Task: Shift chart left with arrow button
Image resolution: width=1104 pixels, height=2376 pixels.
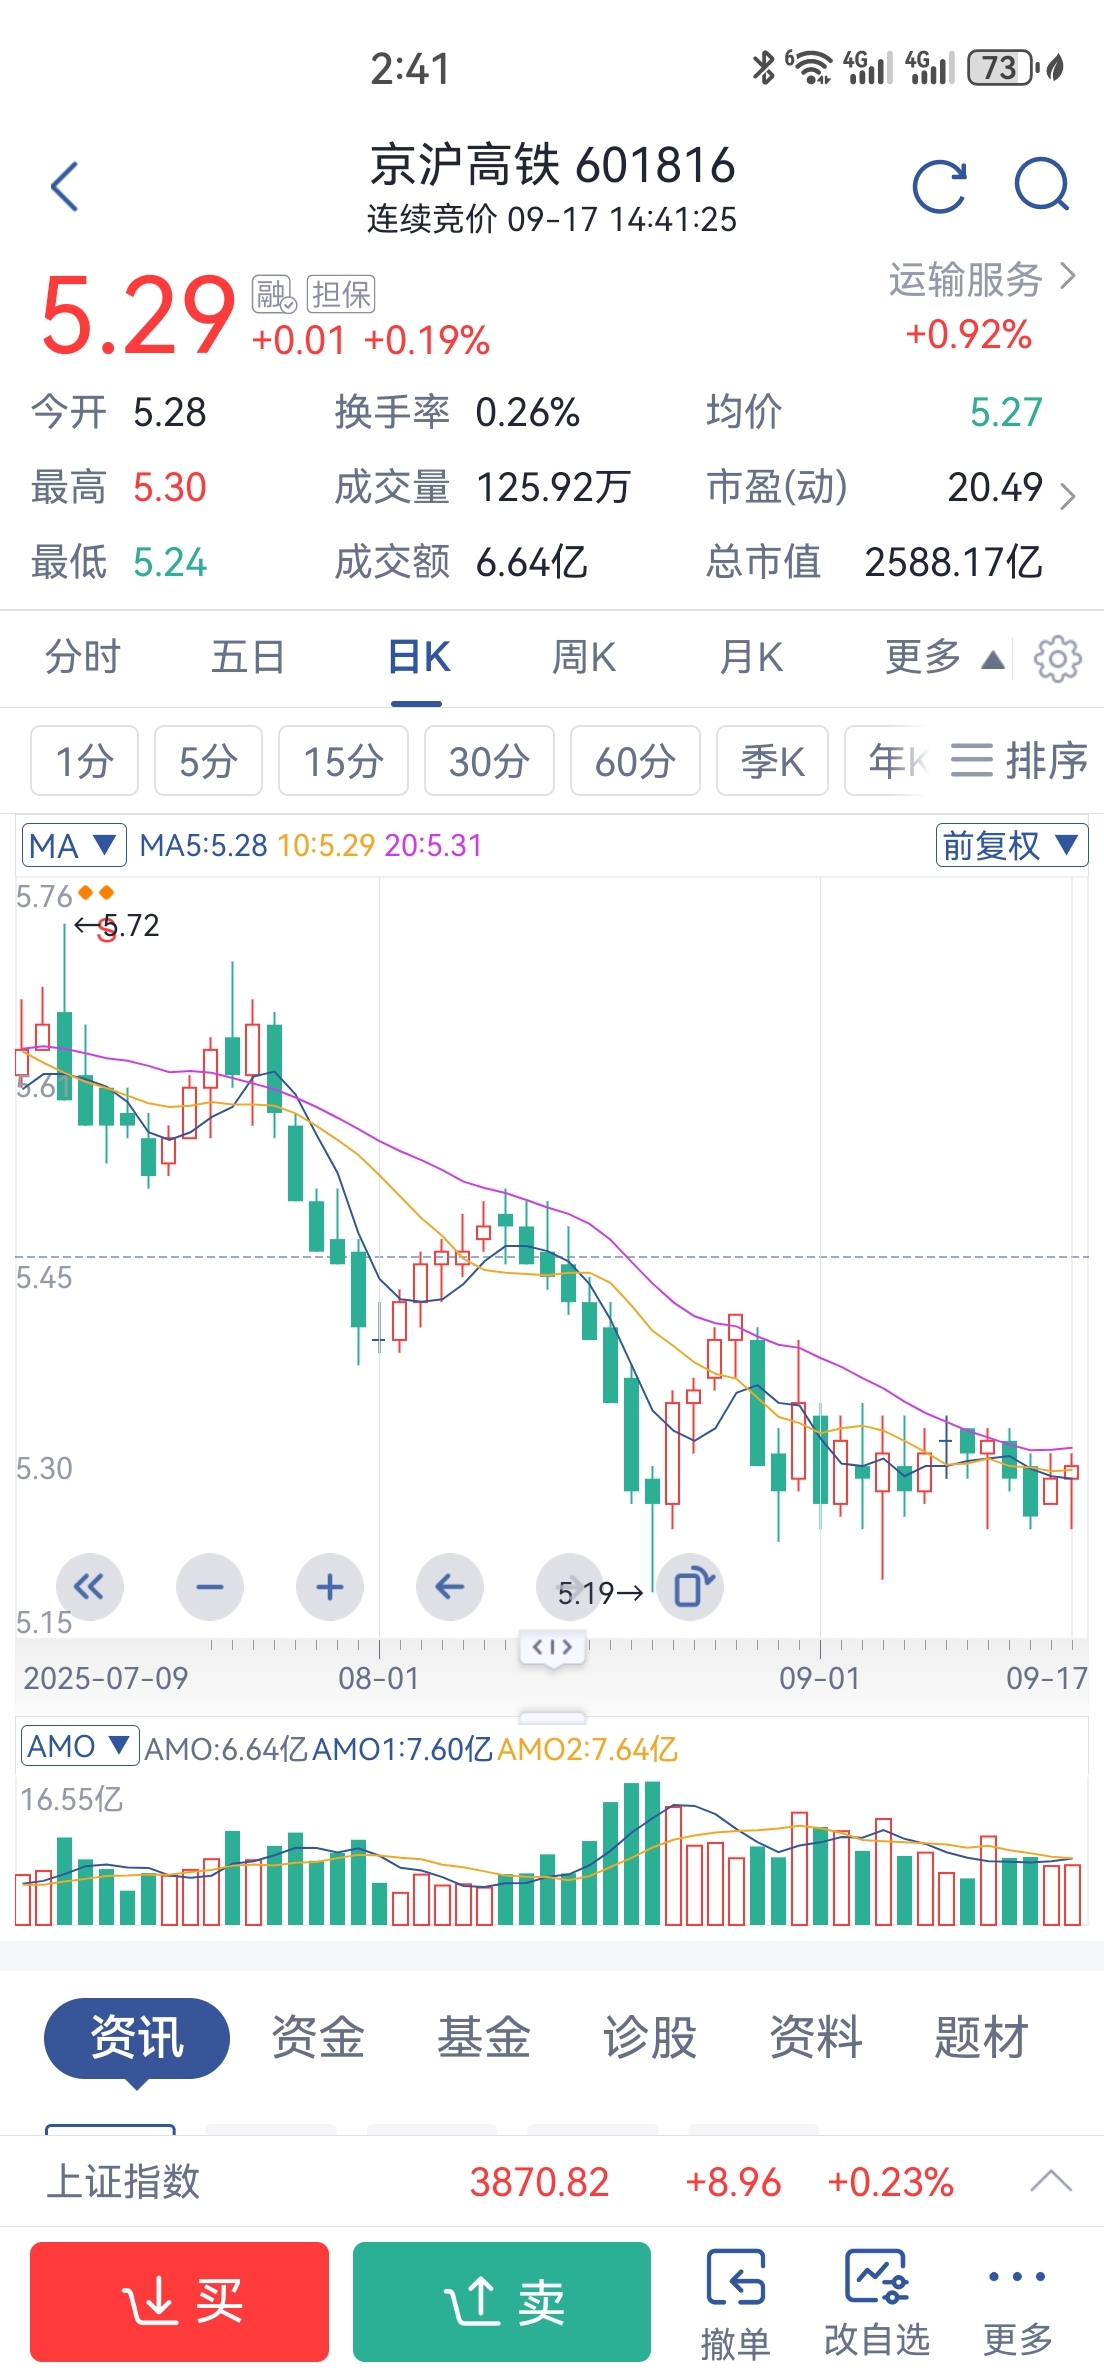Action: [x=450, y=1587]
